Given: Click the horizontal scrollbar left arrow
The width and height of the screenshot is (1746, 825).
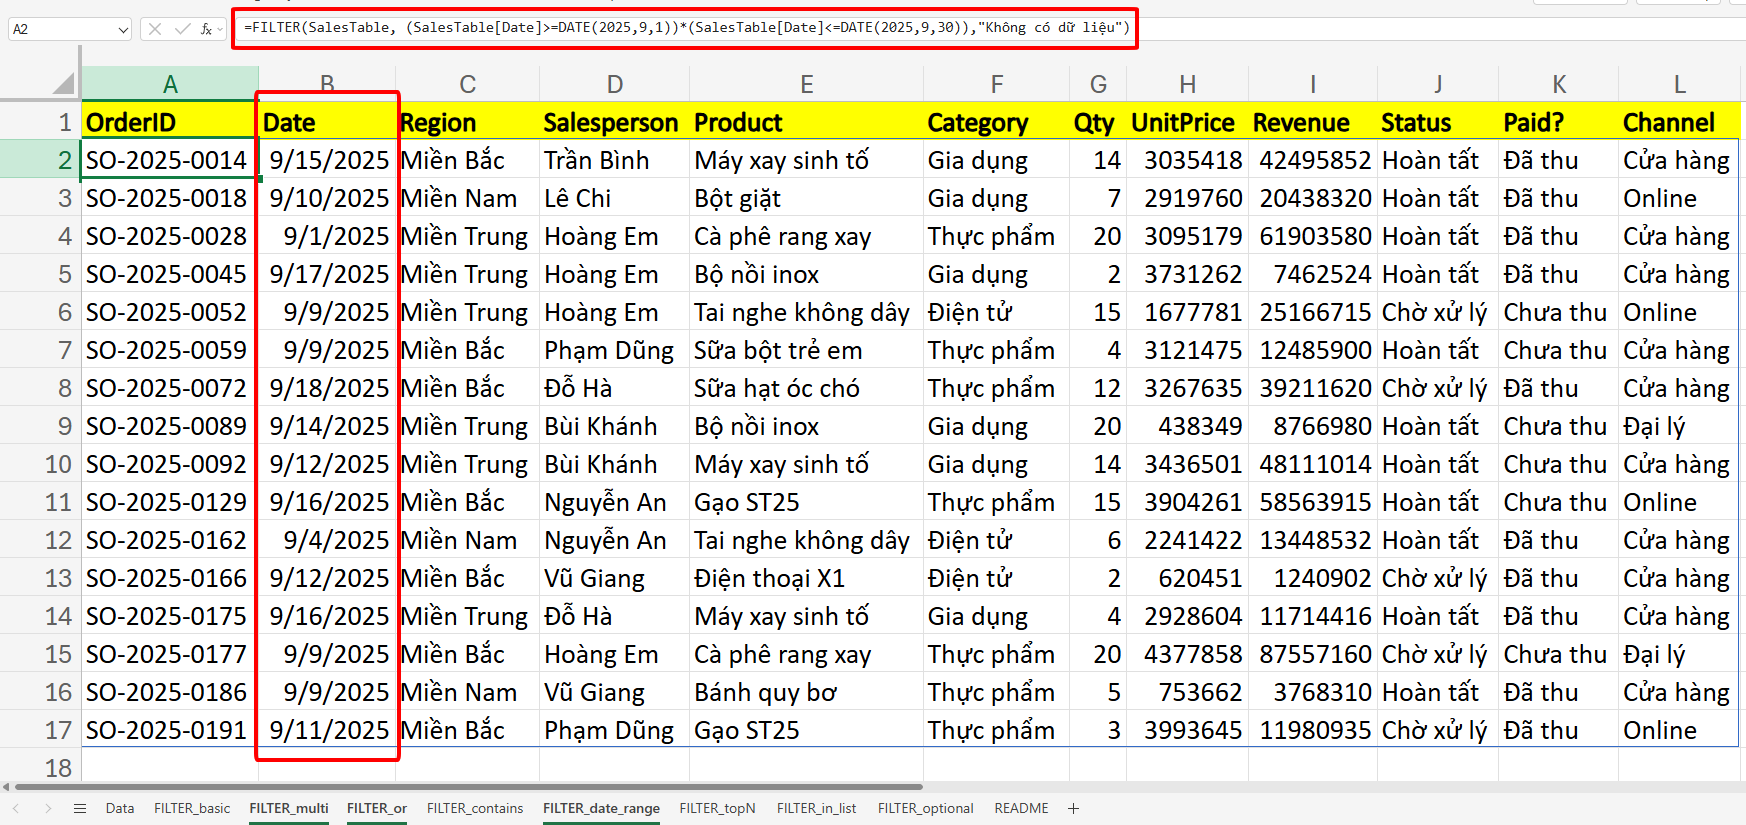Looking at the screenshot, I should click(x=6, y=787).
